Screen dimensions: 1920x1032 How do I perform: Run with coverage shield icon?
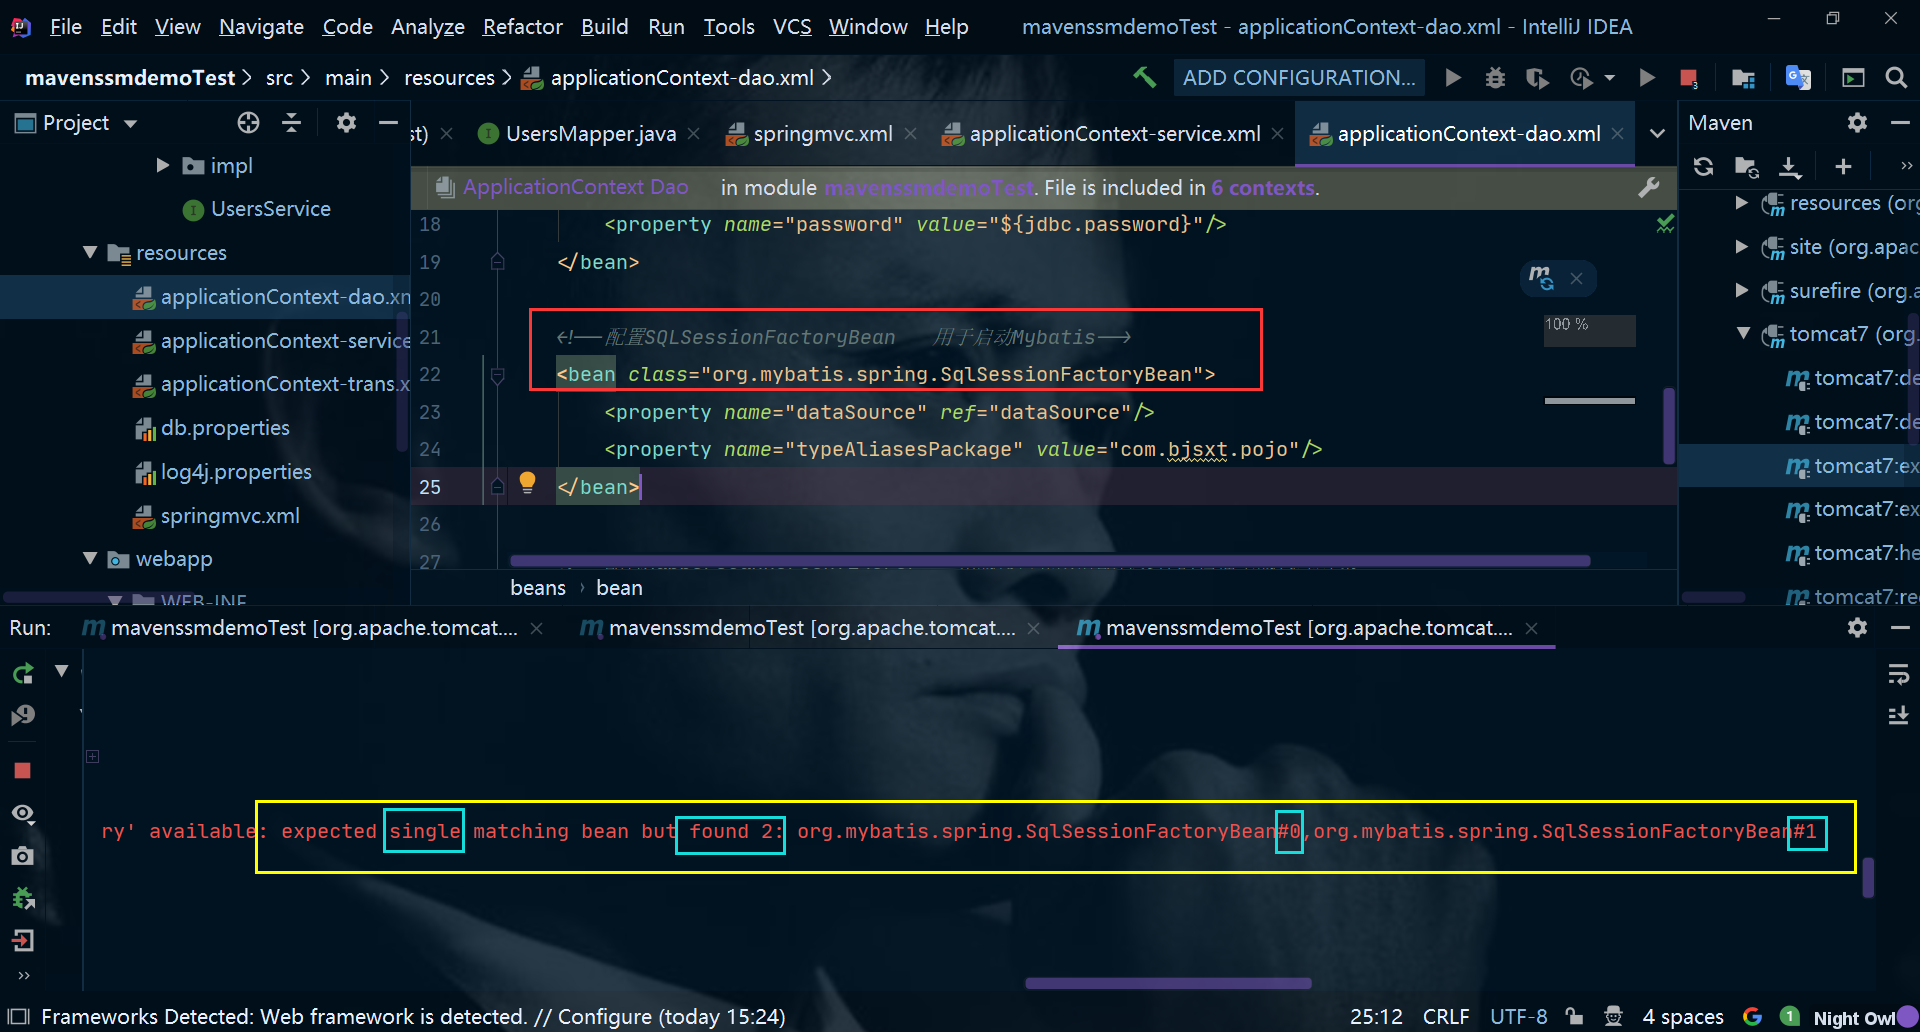tap(1537, 77)
